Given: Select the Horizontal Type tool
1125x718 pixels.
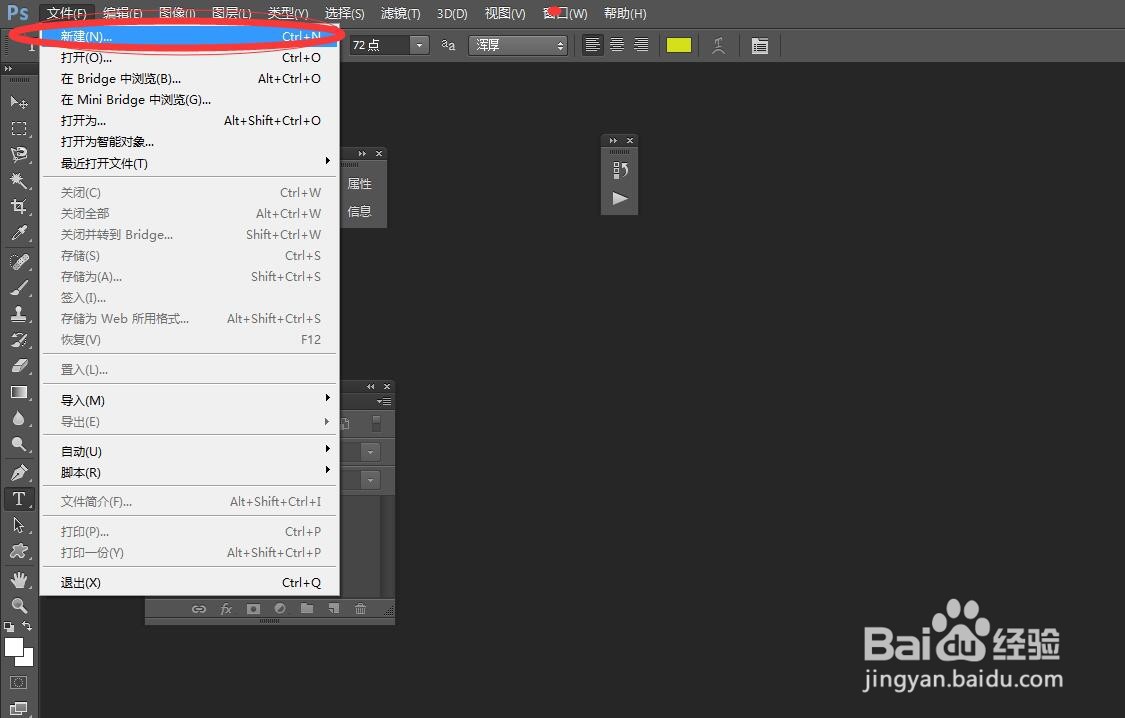Looking at the screenshot, I should pyautogui.click(x=19, y=499).
